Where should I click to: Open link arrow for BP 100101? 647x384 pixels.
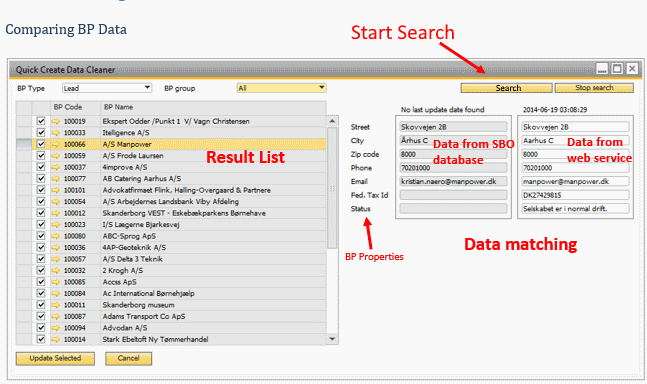click(x=56, y=190)
